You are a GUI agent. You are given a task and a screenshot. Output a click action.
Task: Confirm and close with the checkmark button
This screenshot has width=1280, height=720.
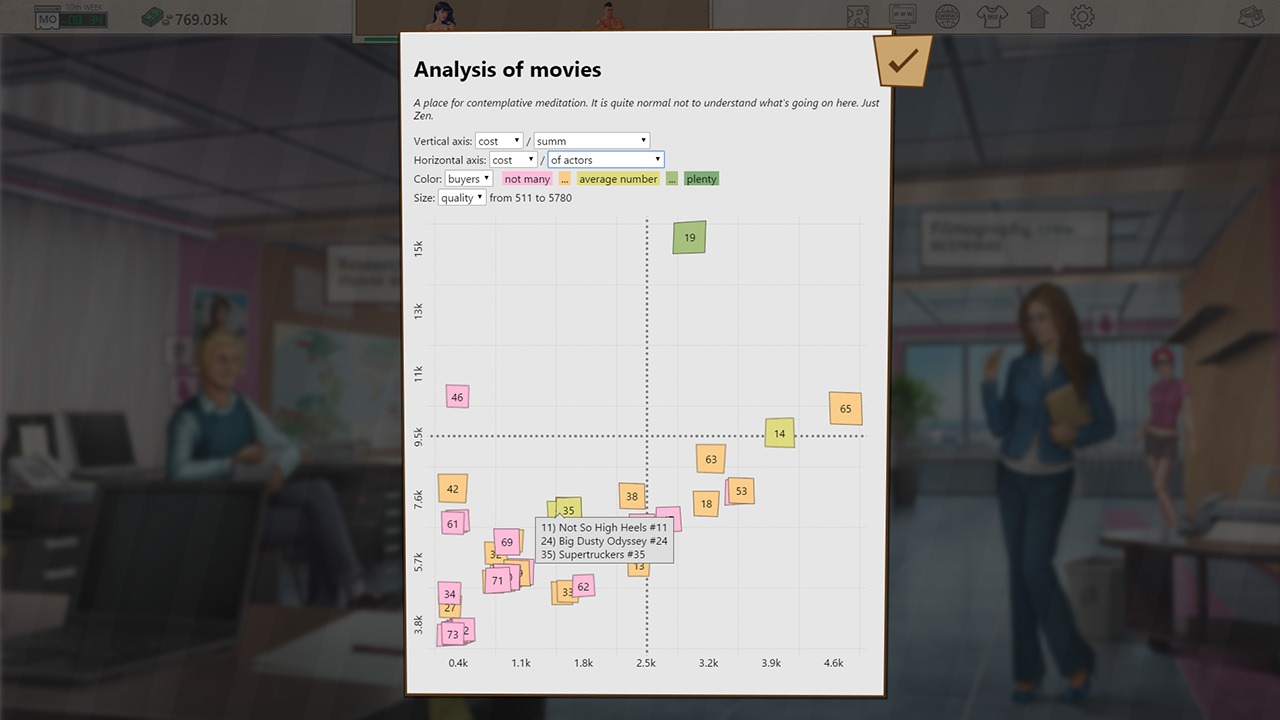tap(903, 62)
